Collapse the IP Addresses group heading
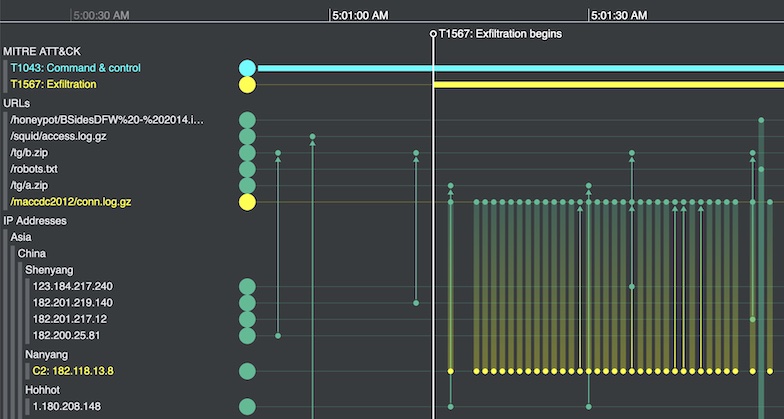 pyautogui.click(x=38, y=220)
